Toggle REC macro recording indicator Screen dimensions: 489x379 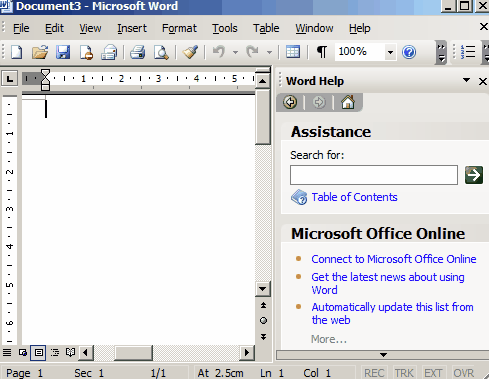click(x=374, y=373)
